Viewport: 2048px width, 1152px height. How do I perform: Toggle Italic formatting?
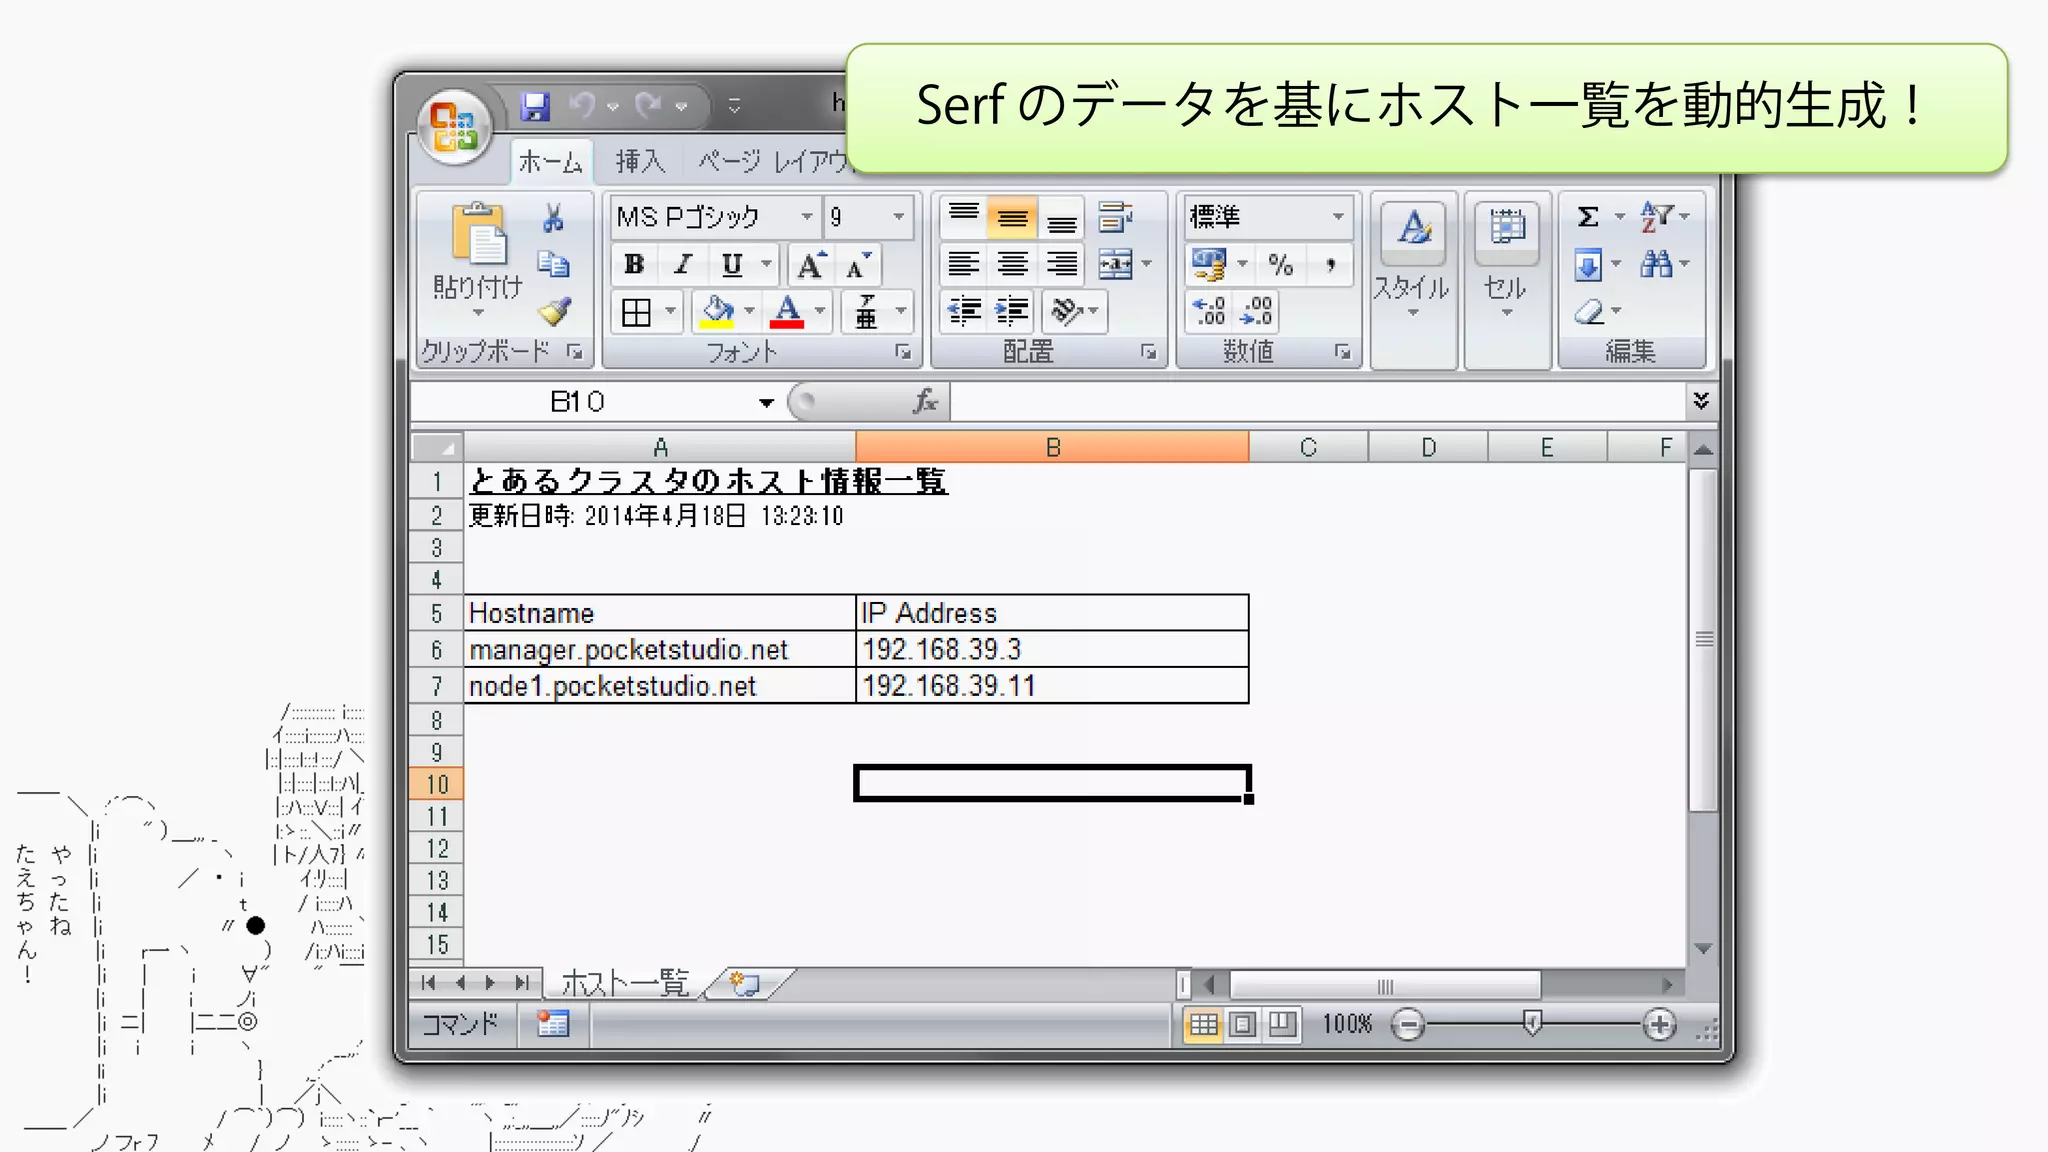[683, 264]
